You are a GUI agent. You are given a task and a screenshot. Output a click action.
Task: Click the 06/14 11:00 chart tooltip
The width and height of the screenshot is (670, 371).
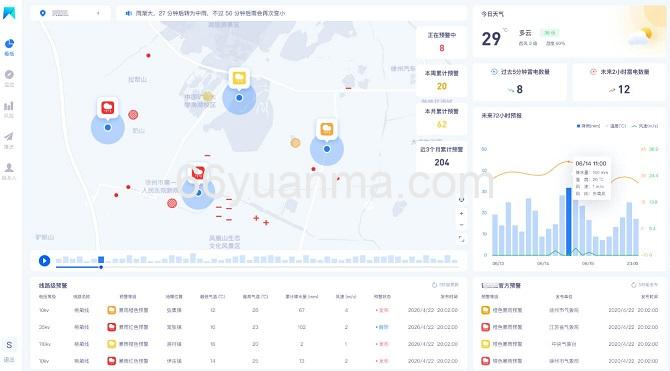click(591, 178)
